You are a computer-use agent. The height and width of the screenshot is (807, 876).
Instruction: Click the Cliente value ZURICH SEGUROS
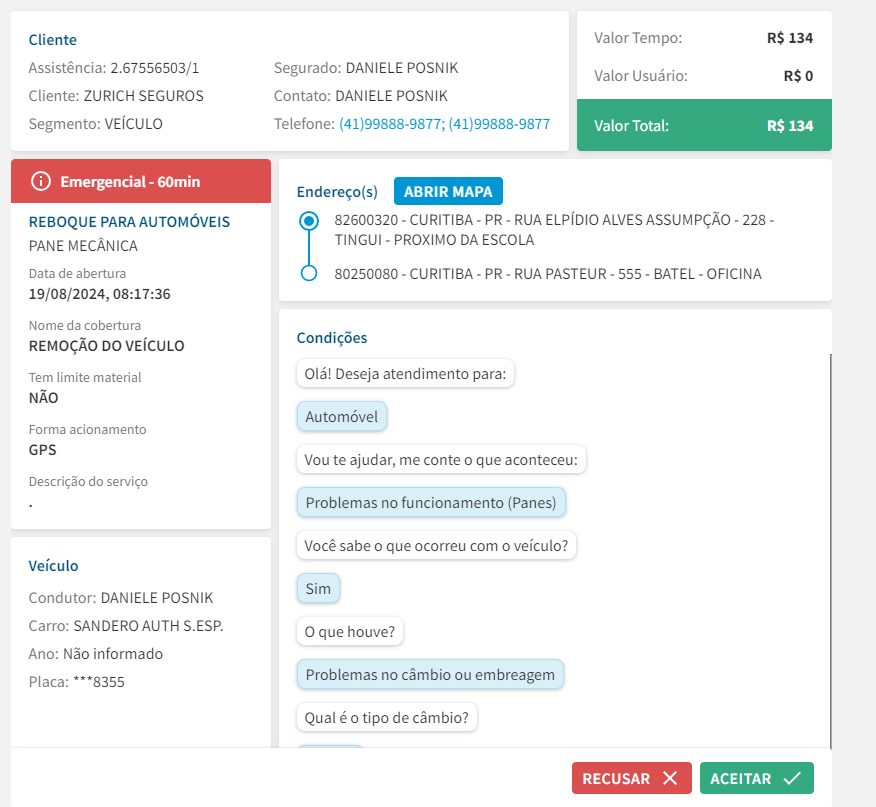[144, 96]
